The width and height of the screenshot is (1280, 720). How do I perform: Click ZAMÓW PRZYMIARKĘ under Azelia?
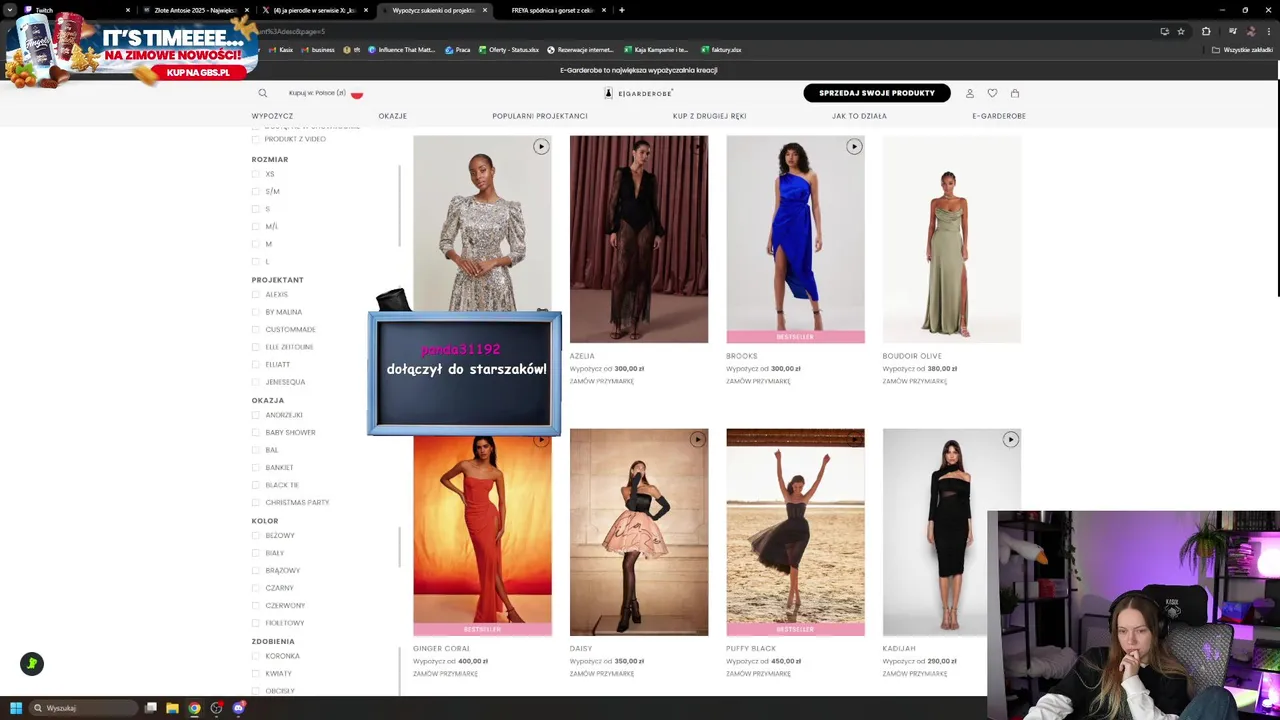[x=602, y=381]
